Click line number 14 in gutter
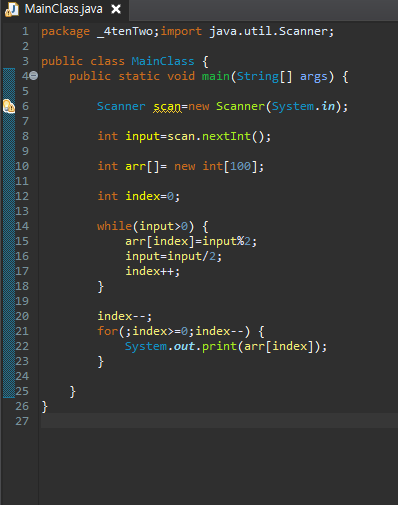The height and width of the screenshot is (505, 398). point(22,226)
